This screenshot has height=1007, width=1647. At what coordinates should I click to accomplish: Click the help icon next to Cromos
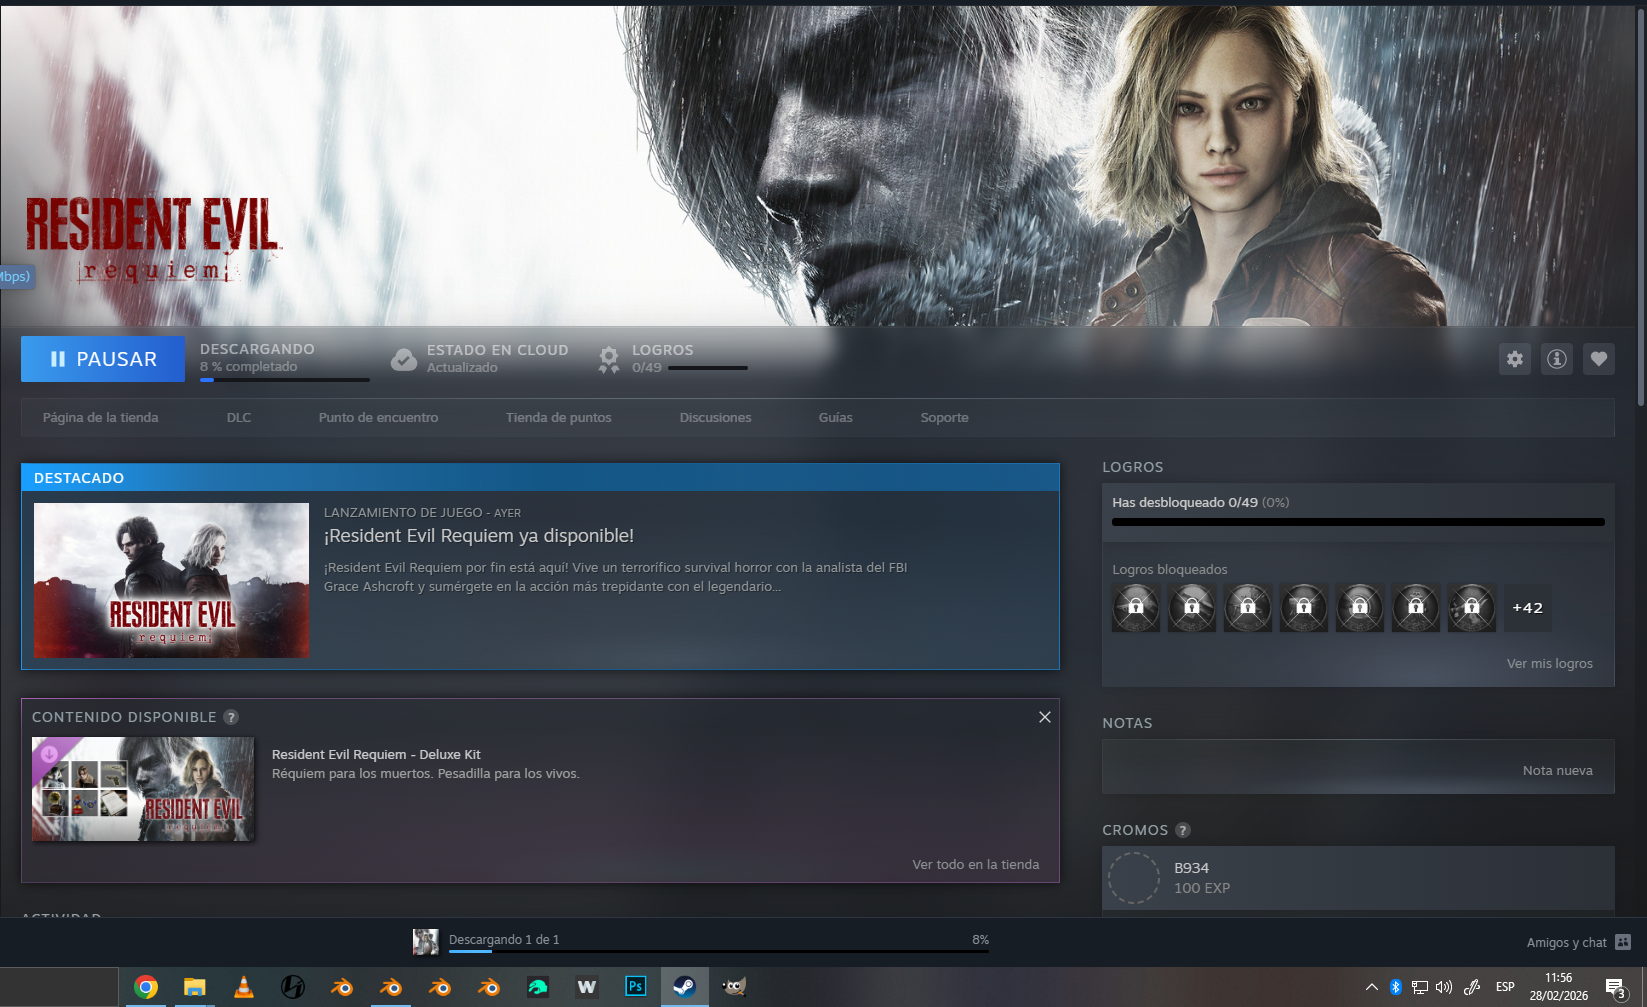pyautogui.click(x=1183, y=830)
